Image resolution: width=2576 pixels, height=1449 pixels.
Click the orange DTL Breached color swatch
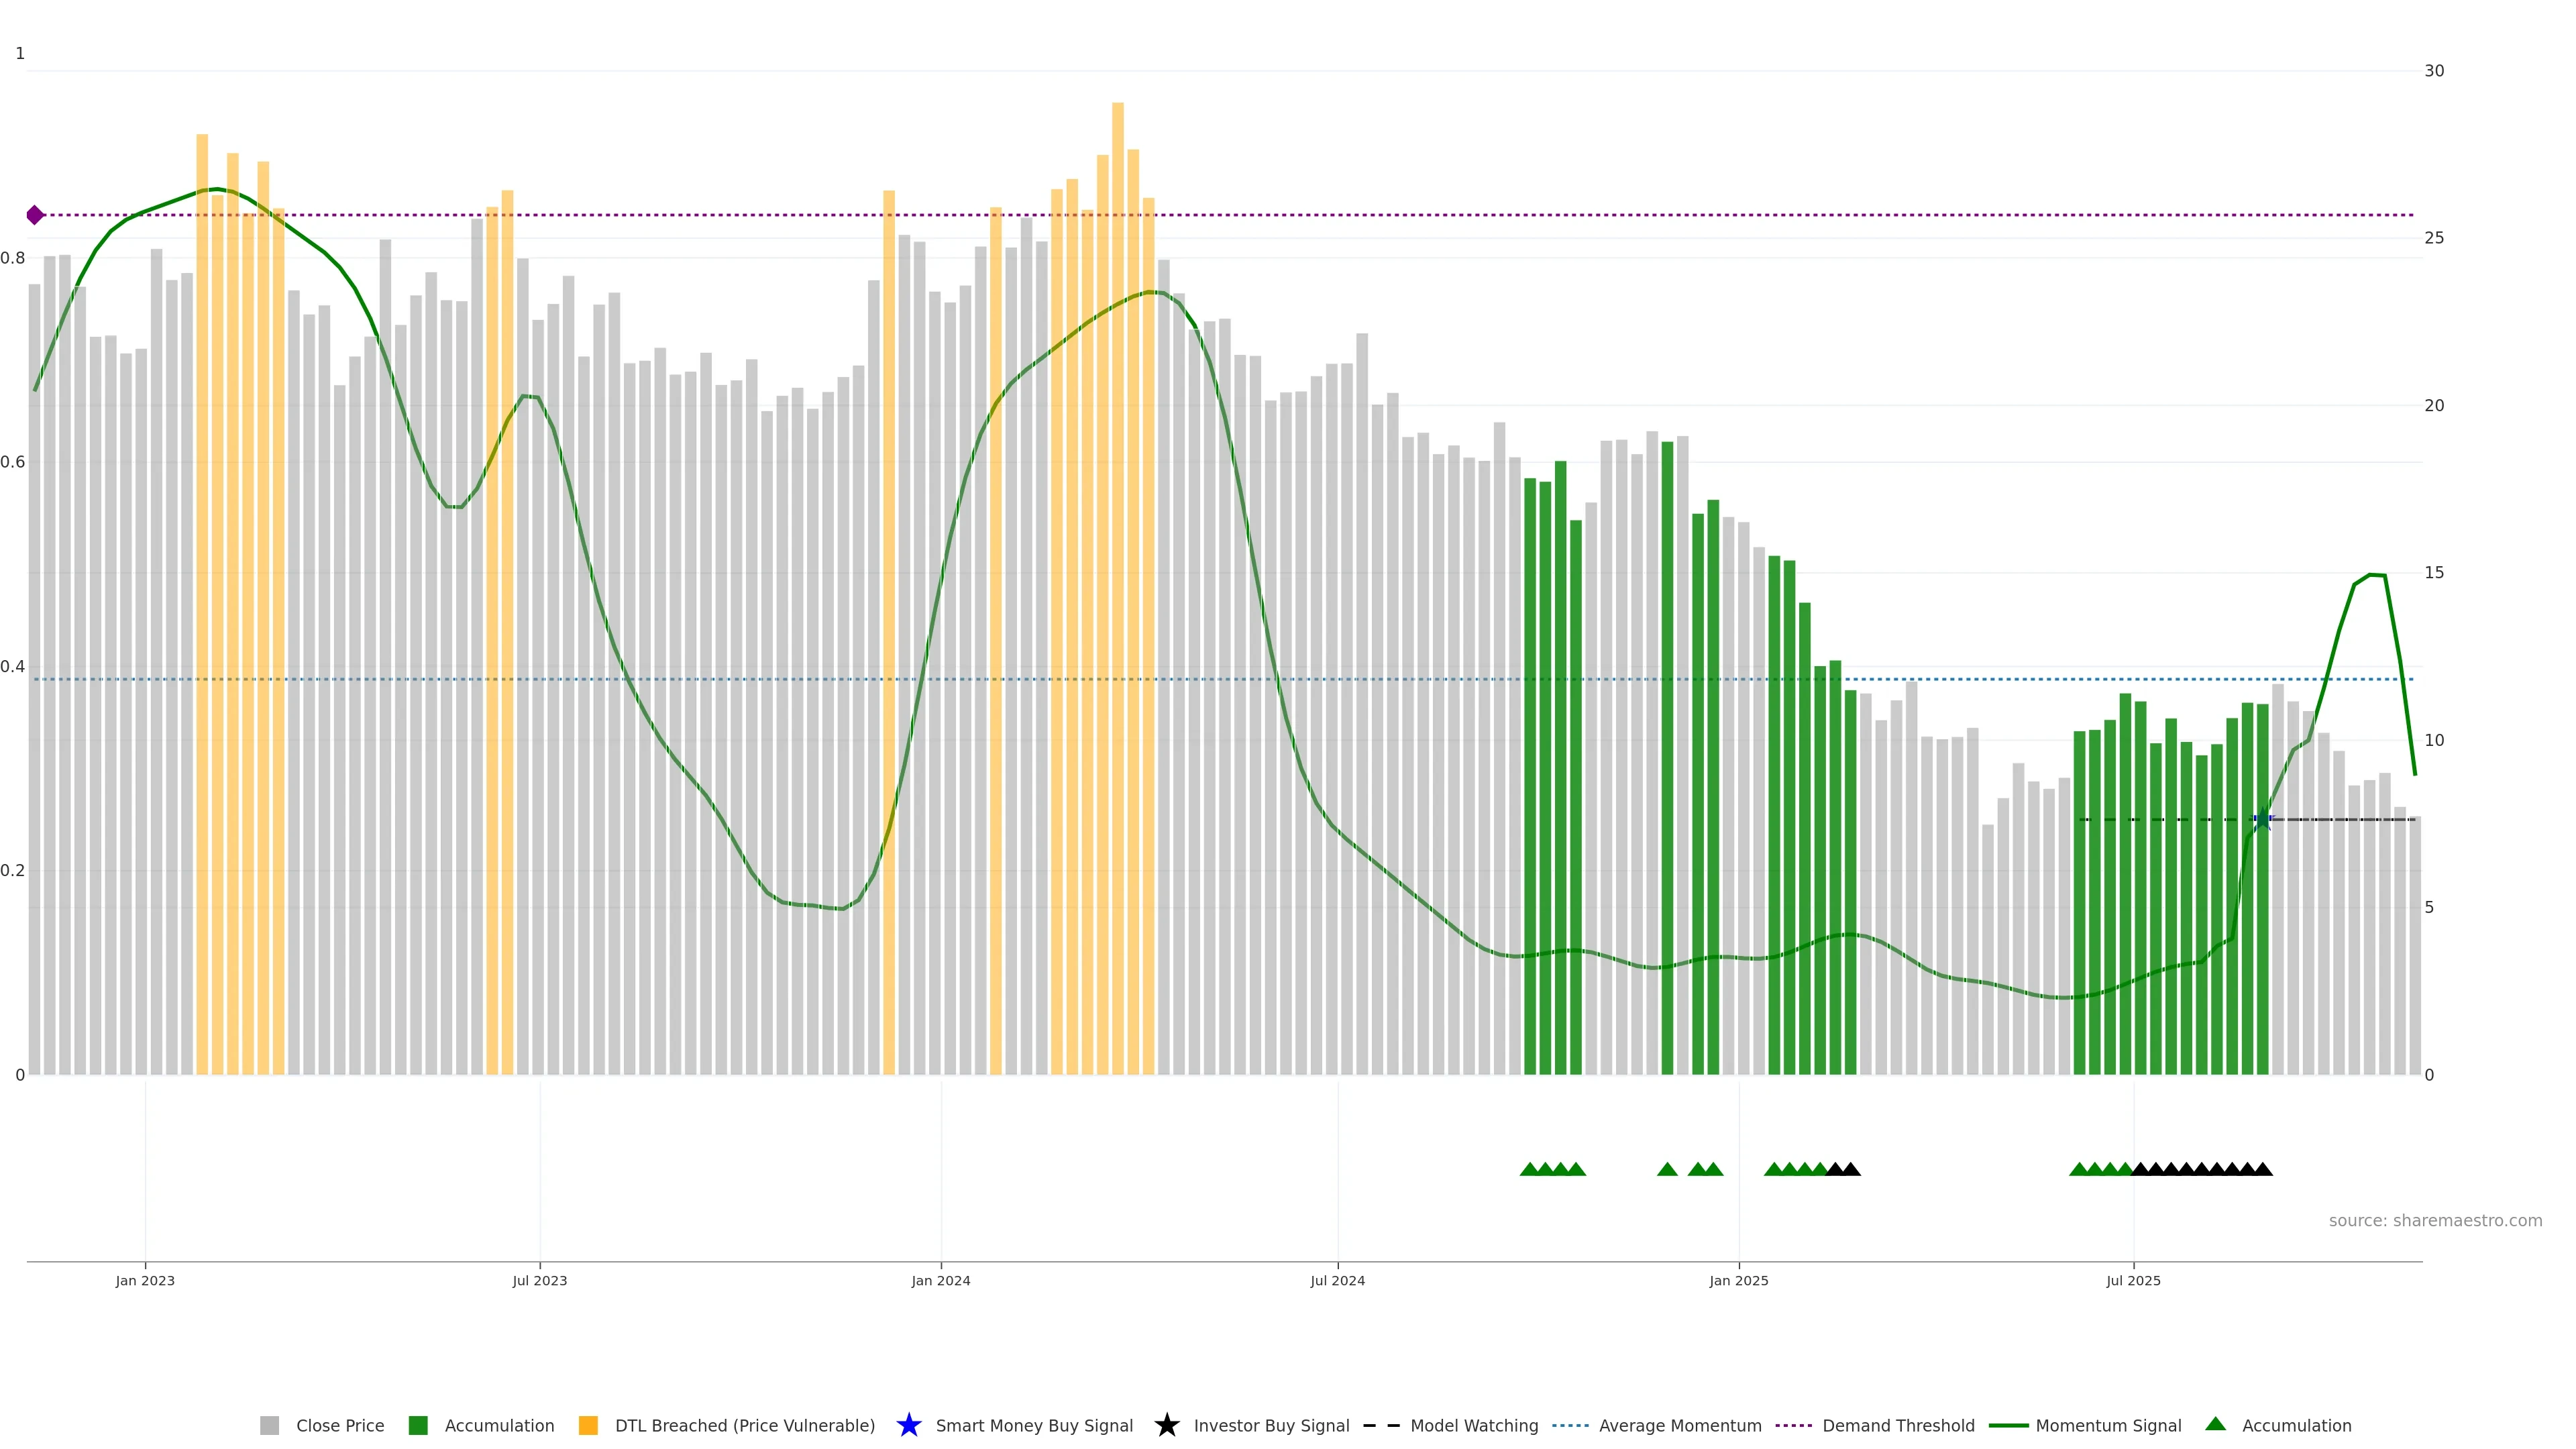point(588,1425)
